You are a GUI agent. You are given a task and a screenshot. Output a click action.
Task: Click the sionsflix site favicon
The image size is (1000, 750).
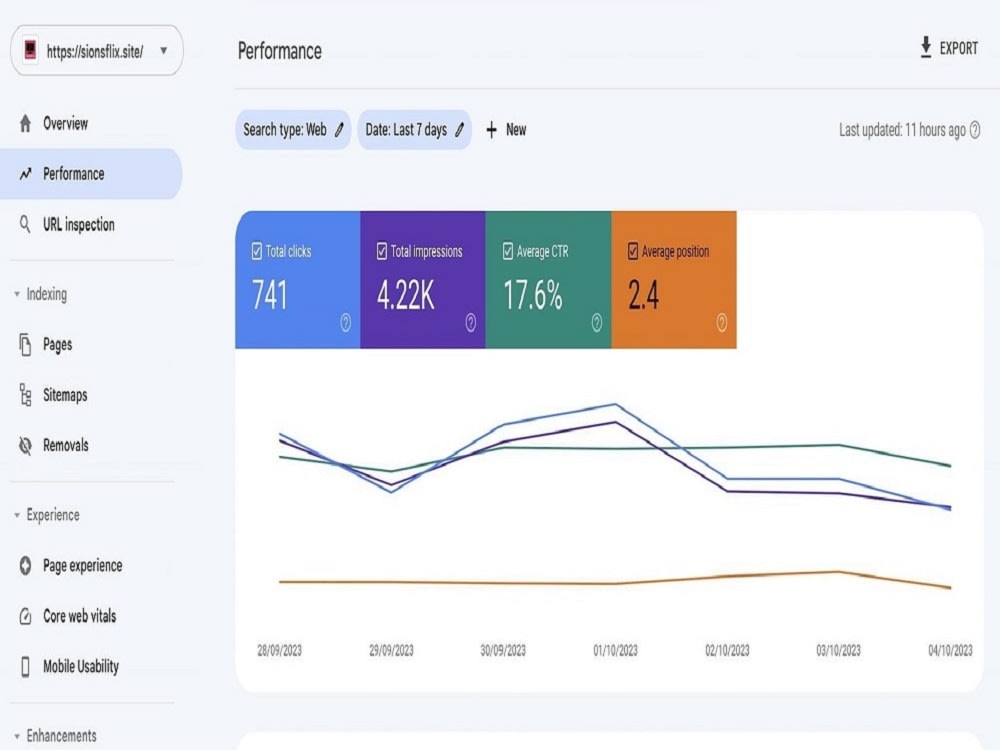(30, 50)
